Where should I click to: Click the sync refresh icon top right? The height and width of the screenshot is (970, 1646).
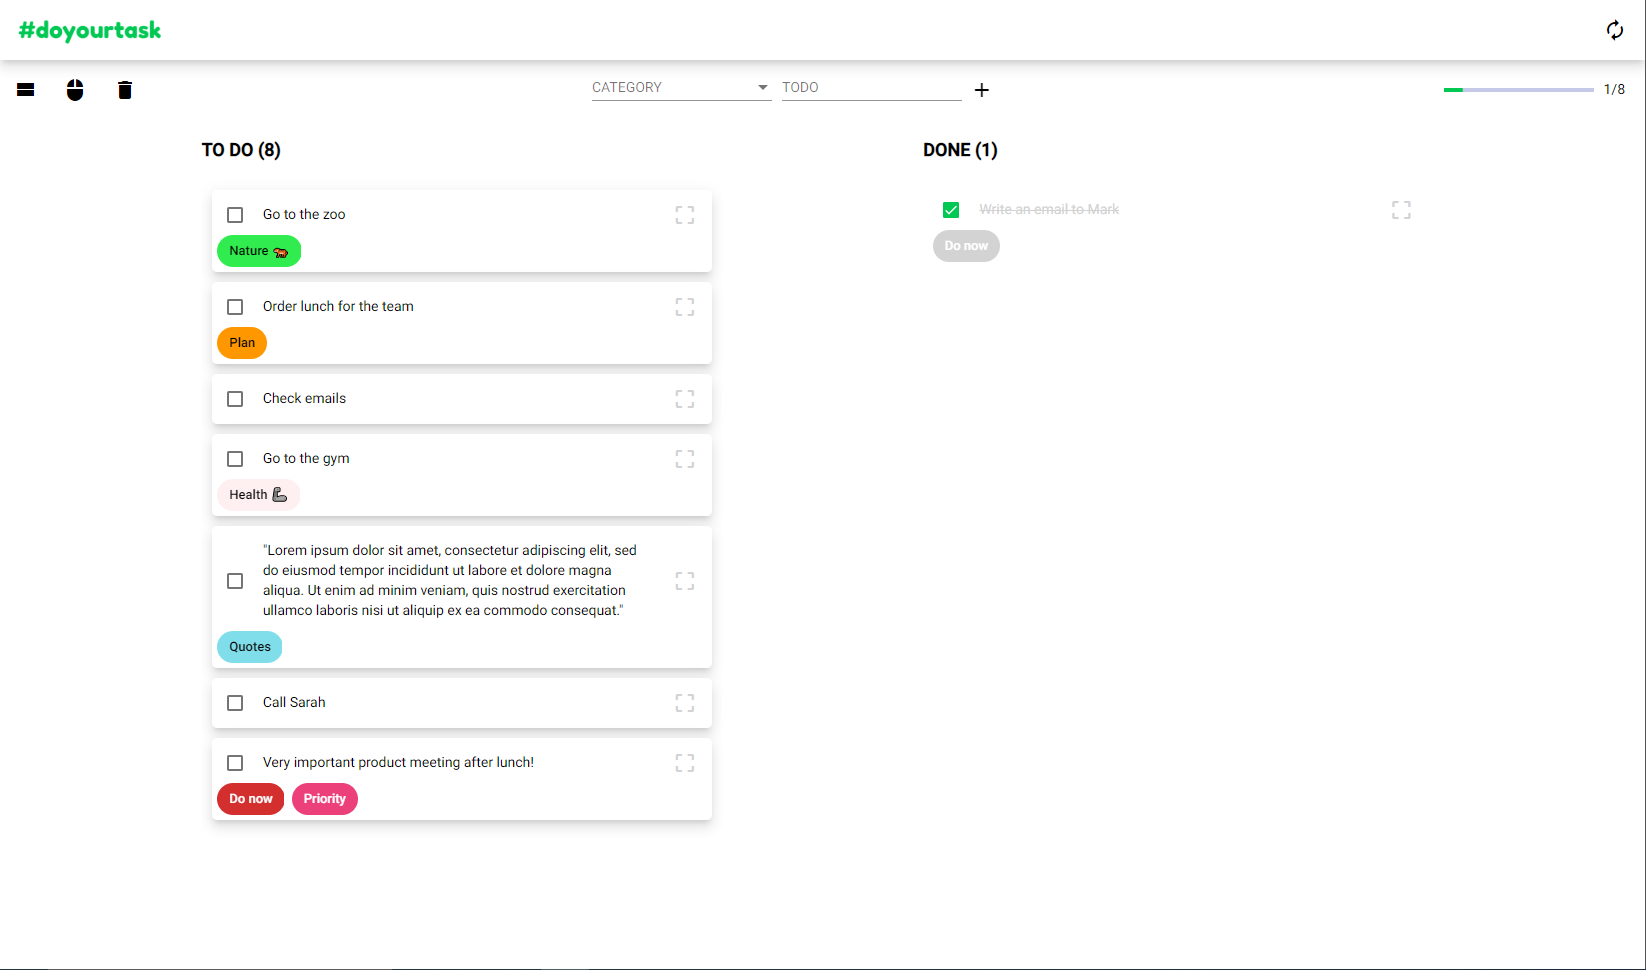tap(1614, 30)
